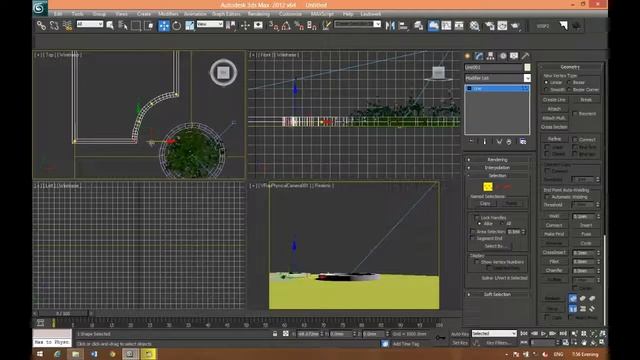This screenshot has height=360, width=640.
Task: Toggle the Percent Snap icon
Action: click(299, 25)
